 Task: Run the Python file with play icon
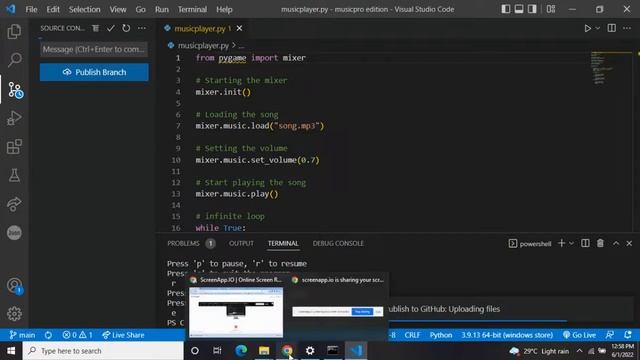pyautogui.click(x=587, y=28)
